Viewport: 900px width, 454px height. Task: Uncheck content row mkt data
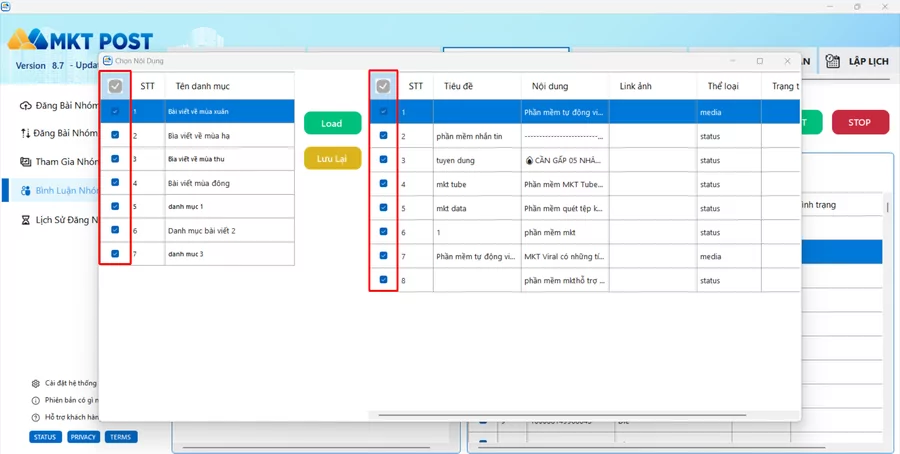tap(383, 208)
